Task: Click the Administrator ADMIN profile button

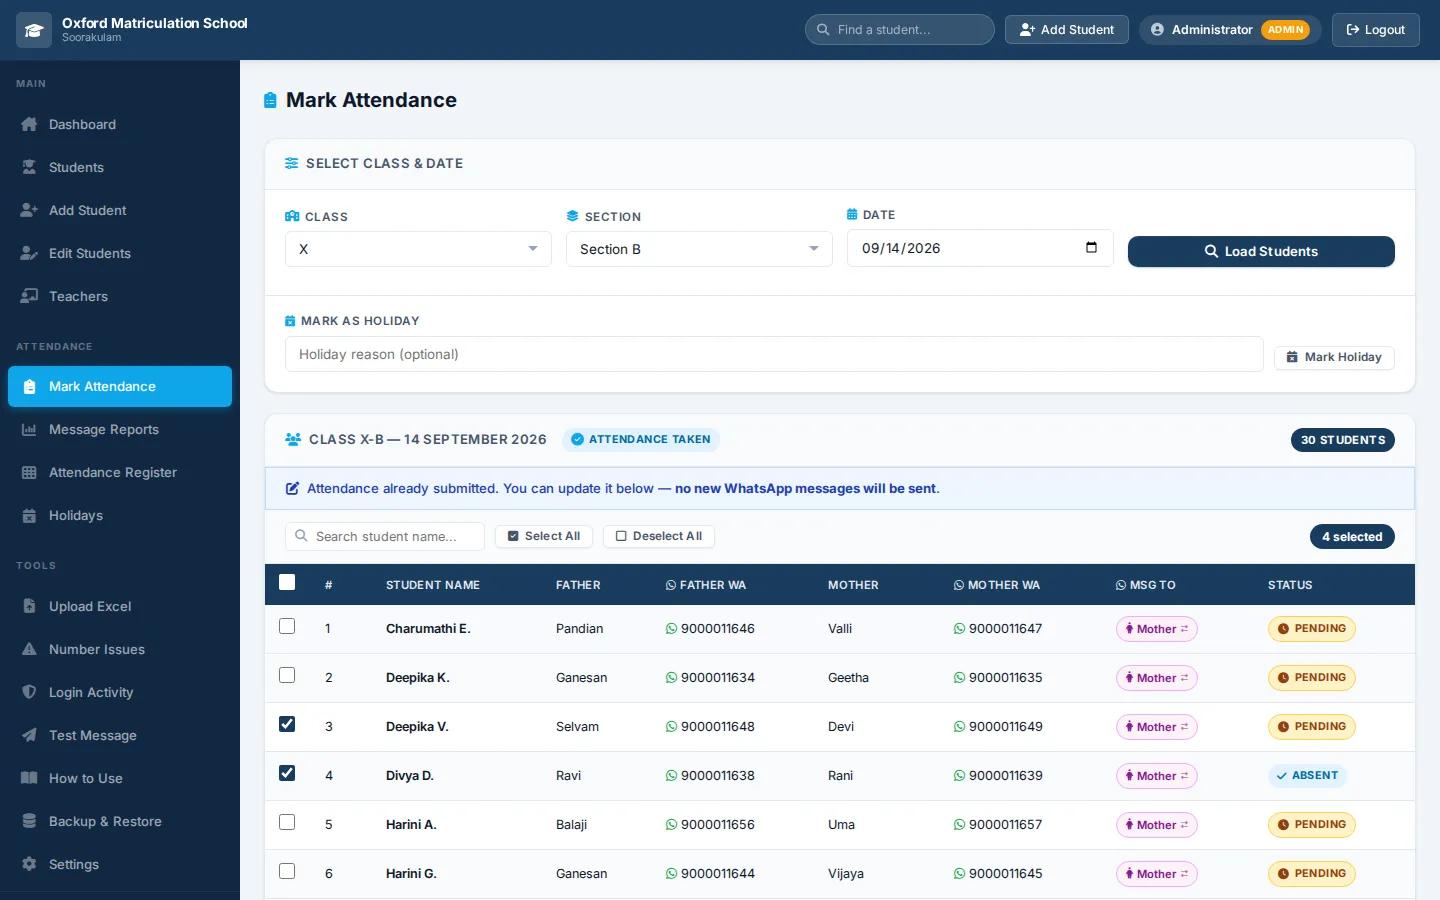Action: pyautogui.click(x=1230, y=30)
